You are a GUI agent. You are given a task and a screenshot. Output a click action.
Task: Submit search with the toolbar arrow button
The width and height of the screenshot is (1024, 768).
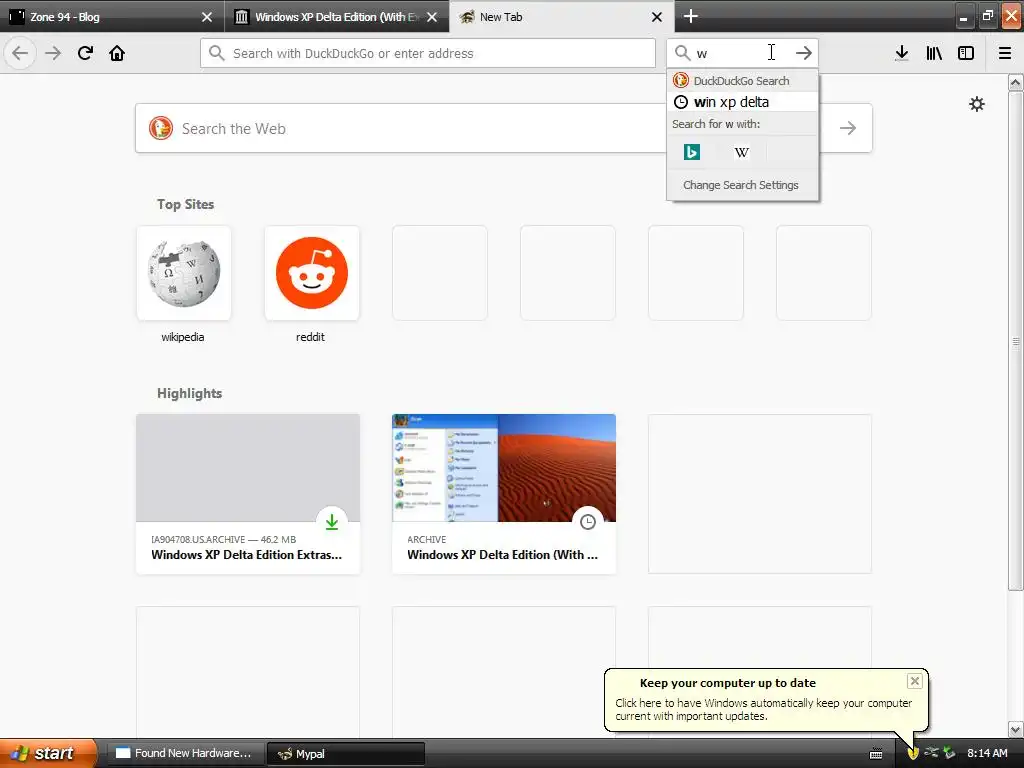point(804,53)
